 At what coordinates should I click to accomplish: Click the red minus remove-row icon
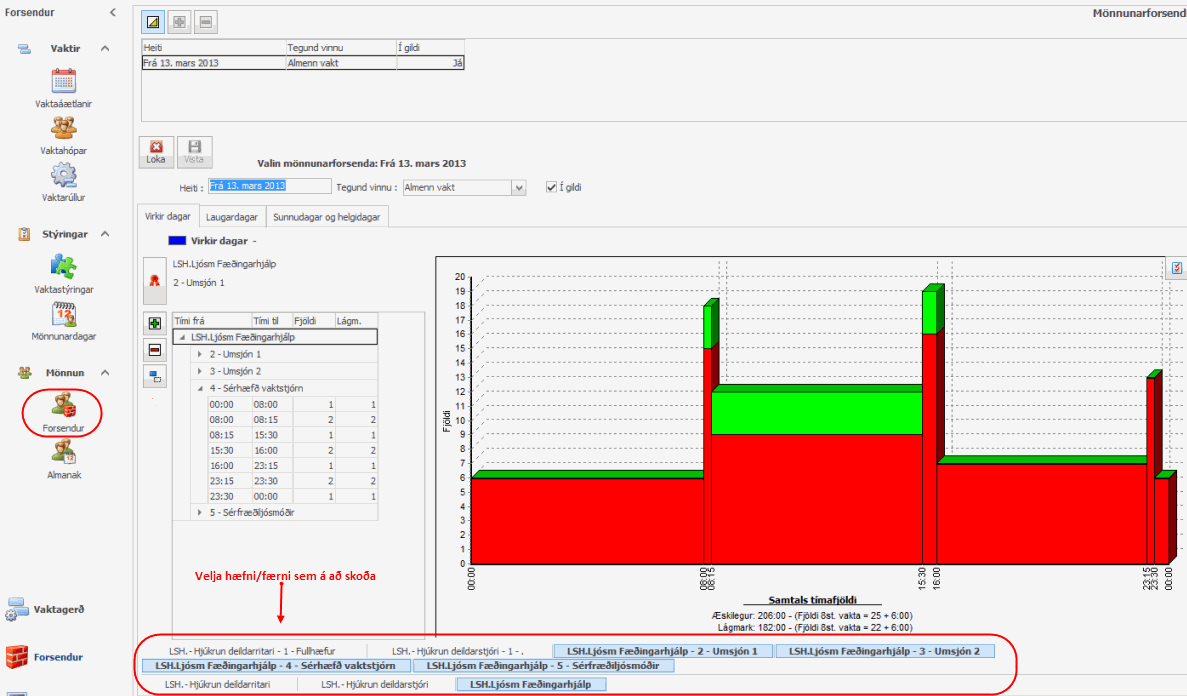tap(154, 350)
